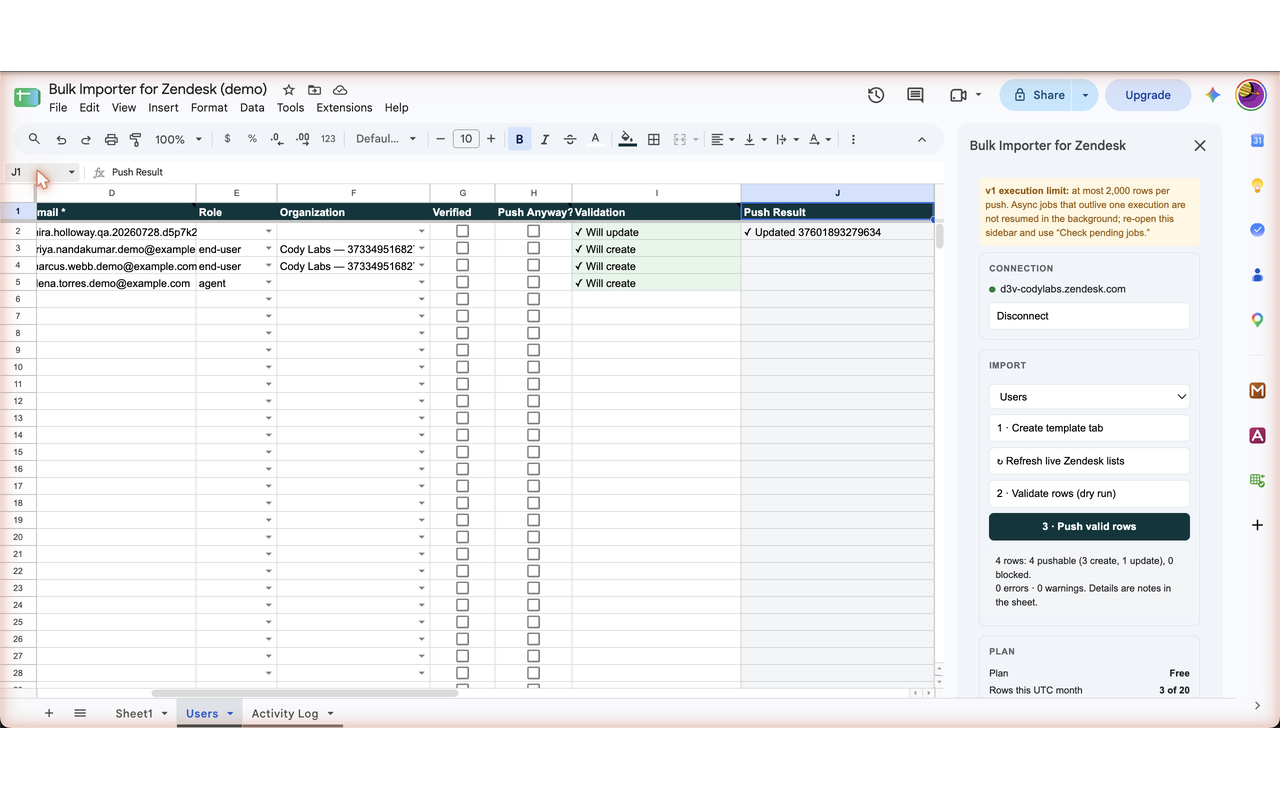Open Role dropdown for row 5 agent
Image resolution: width=1280 pixels, height=800 pixels.
268,283
